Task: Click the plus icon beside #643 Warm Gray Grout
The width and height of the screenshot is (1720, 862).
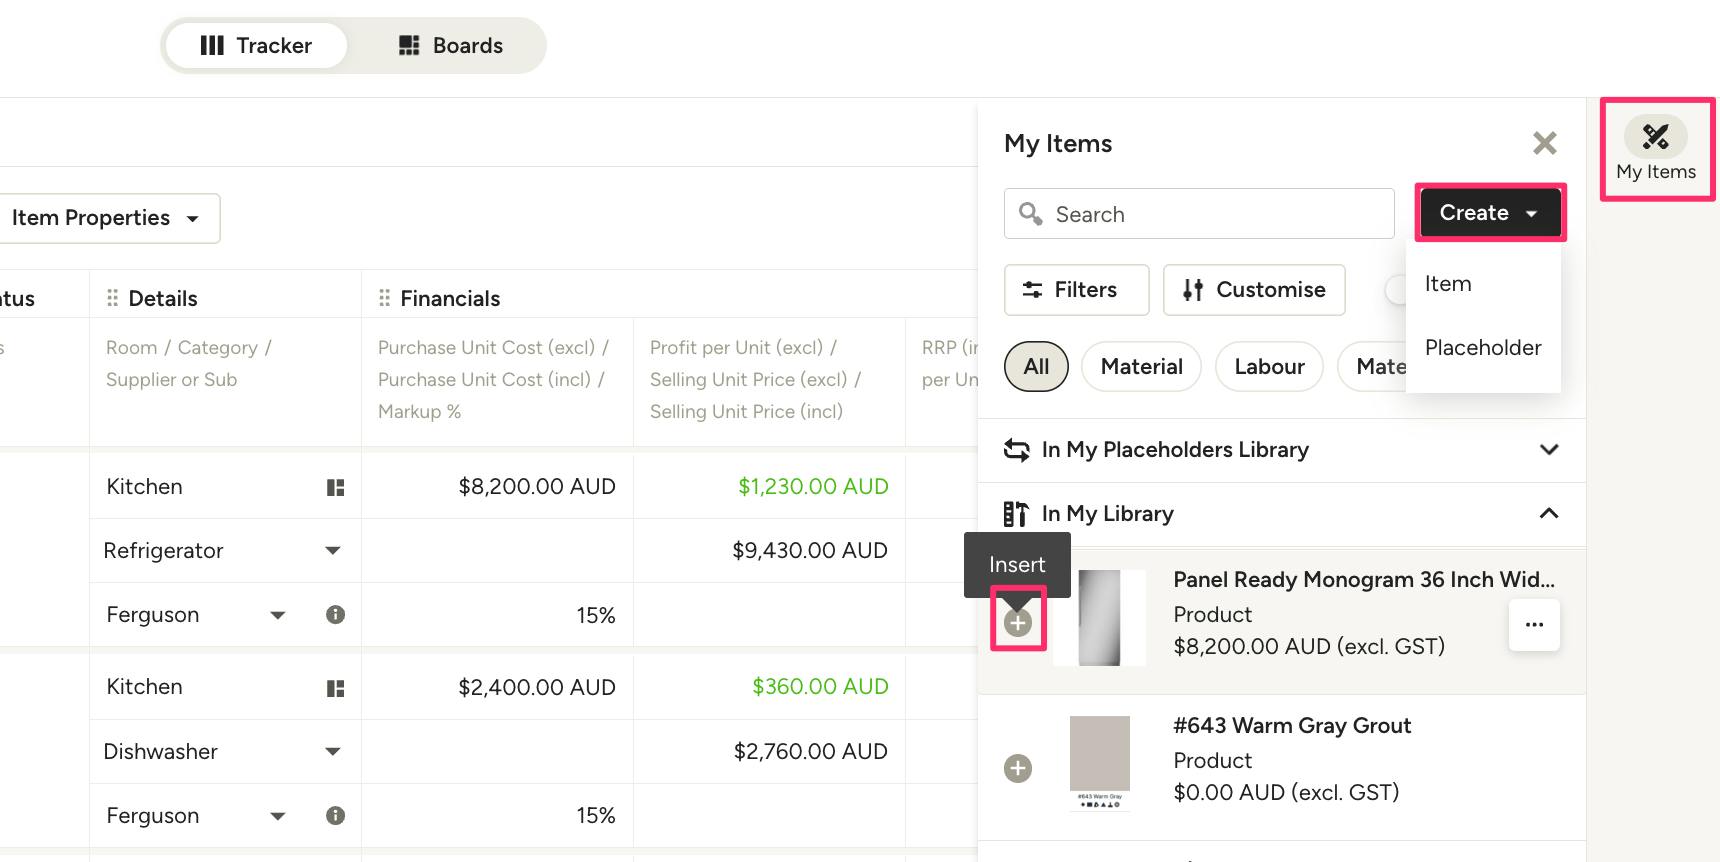Action: 1018,768
